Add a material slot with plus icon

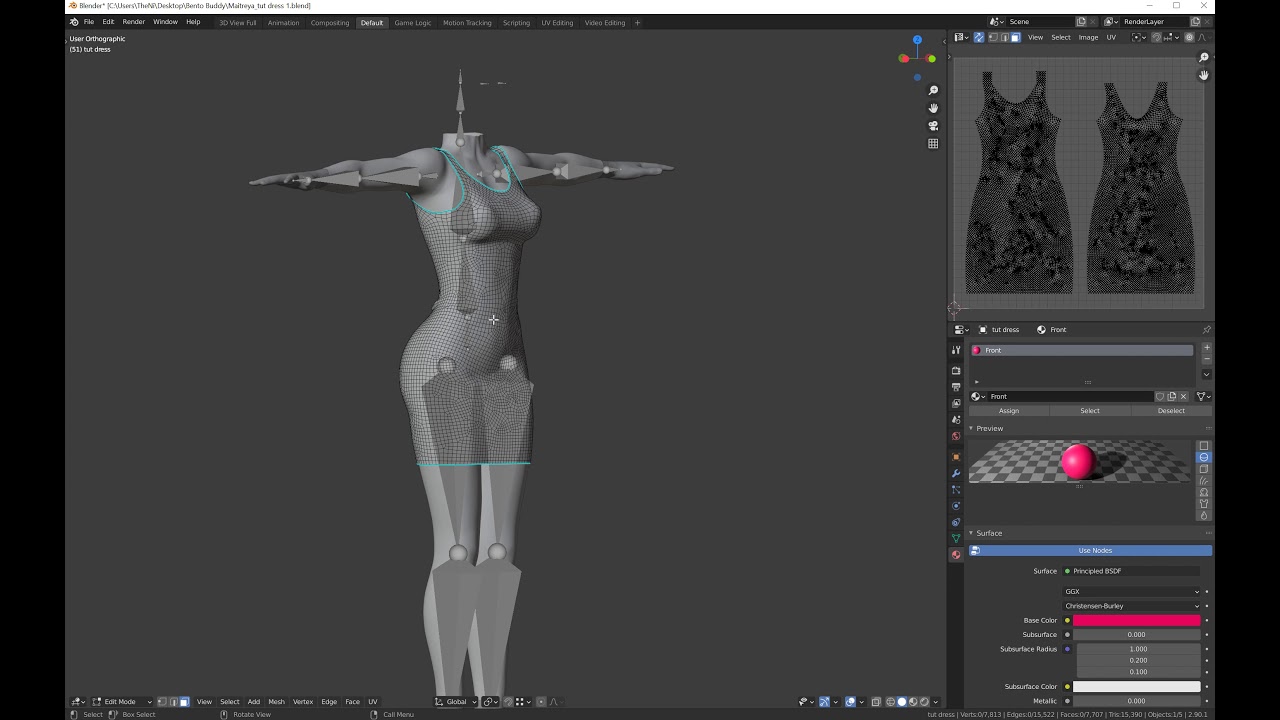point(1207,348)
